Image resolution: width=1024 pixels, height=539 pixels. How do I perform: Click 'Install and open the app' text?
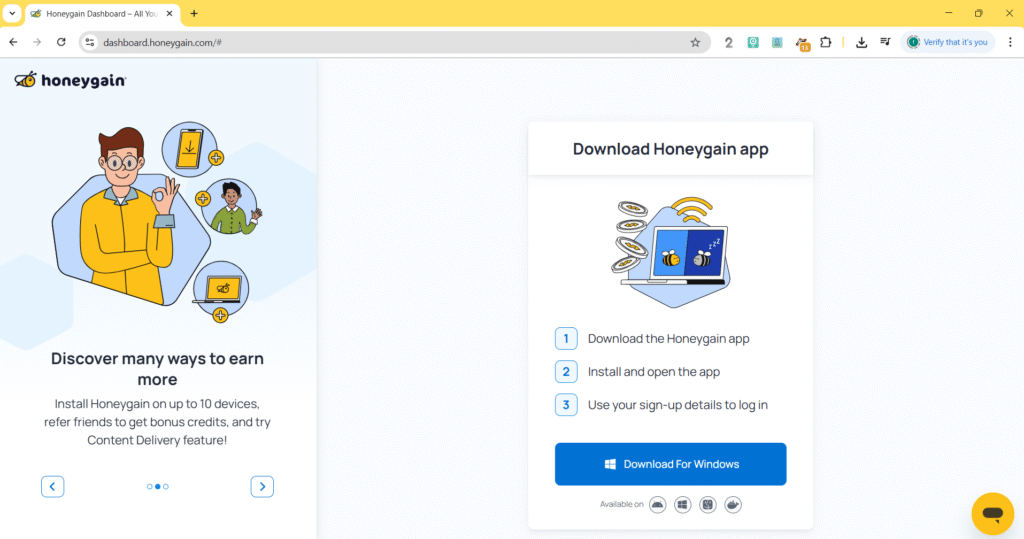click(x=654, y=372)
